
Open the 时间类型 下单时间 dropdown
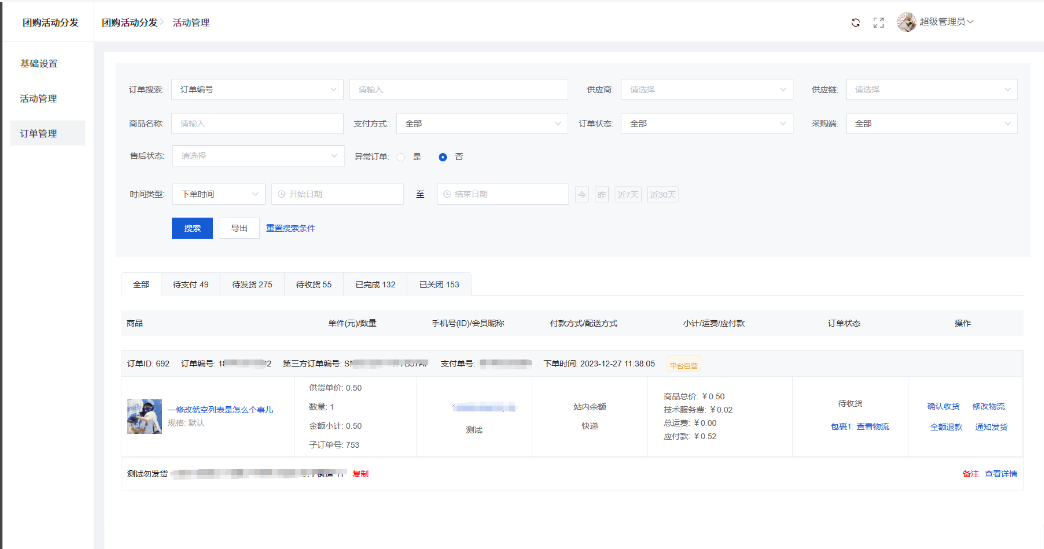218,194
